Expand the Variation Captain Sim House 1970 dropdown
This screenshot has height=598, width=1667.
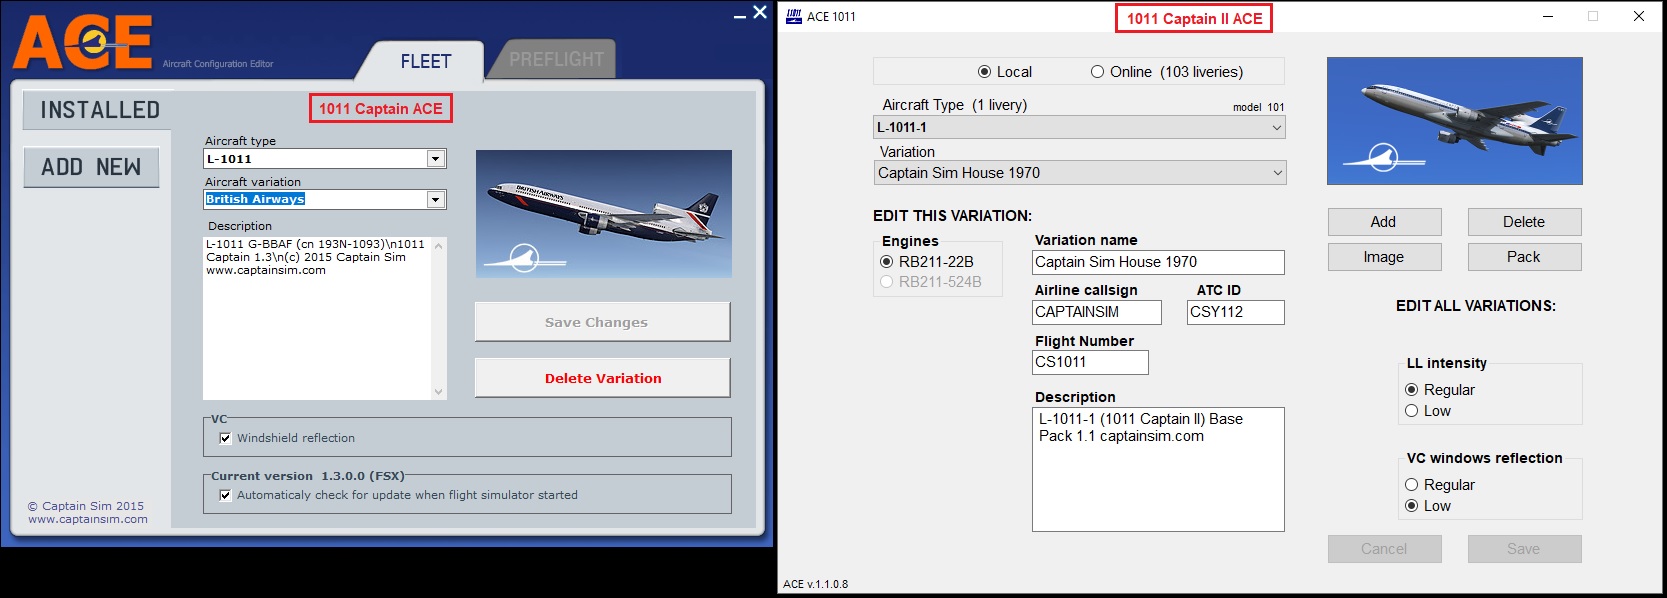[x=1277, y=173]
